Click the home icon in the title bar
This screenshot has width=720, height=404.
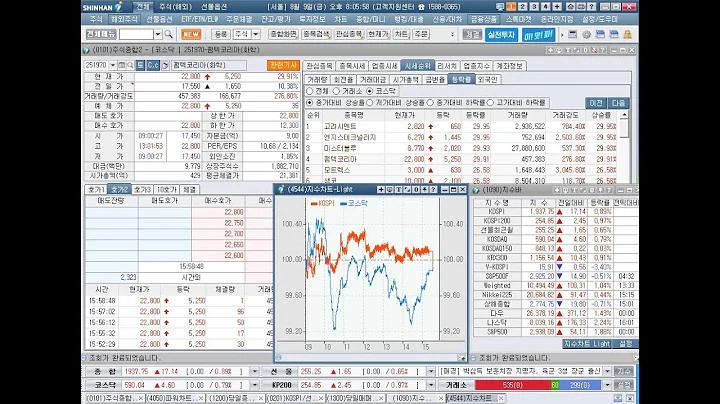(x=570, y=7)
